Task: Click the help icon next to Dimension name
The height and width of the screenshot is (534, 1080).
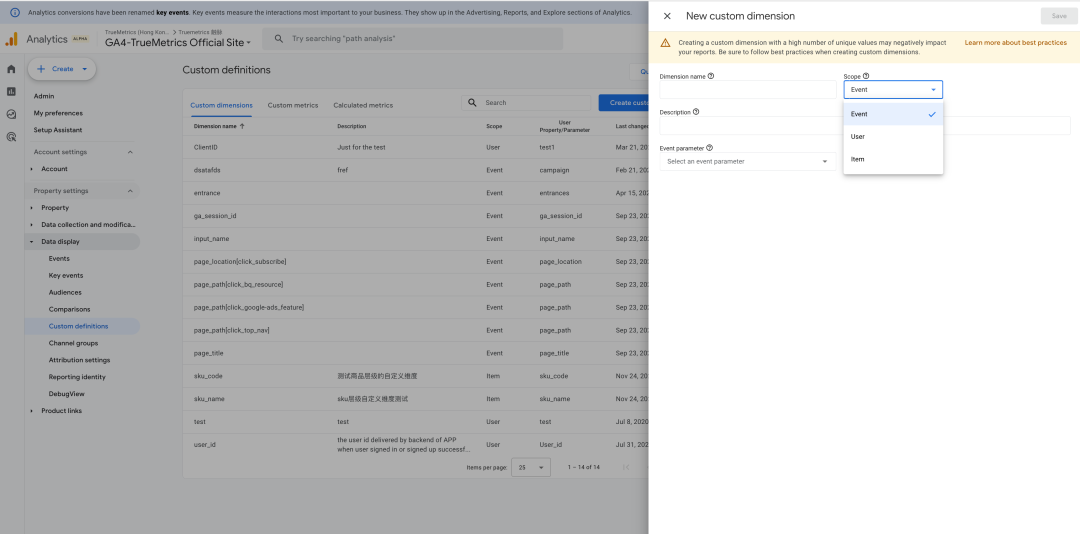Action: 711,76
